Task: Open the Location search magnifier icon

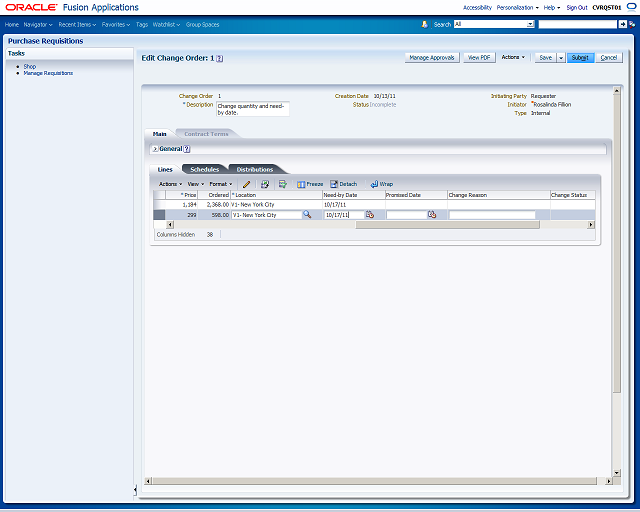Action: click(307, 214)
